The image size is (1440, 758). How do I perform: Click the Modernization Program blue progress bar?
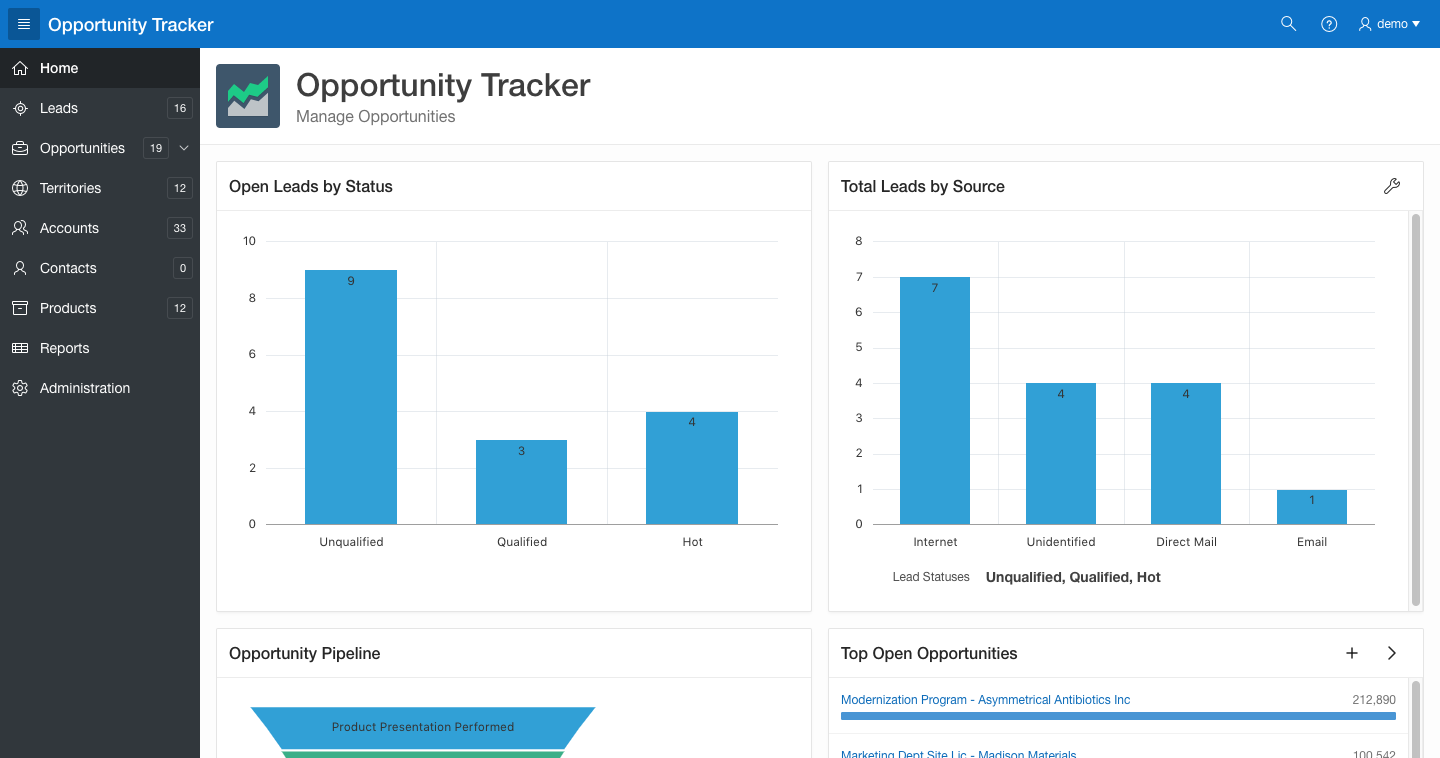point(1118,716)
